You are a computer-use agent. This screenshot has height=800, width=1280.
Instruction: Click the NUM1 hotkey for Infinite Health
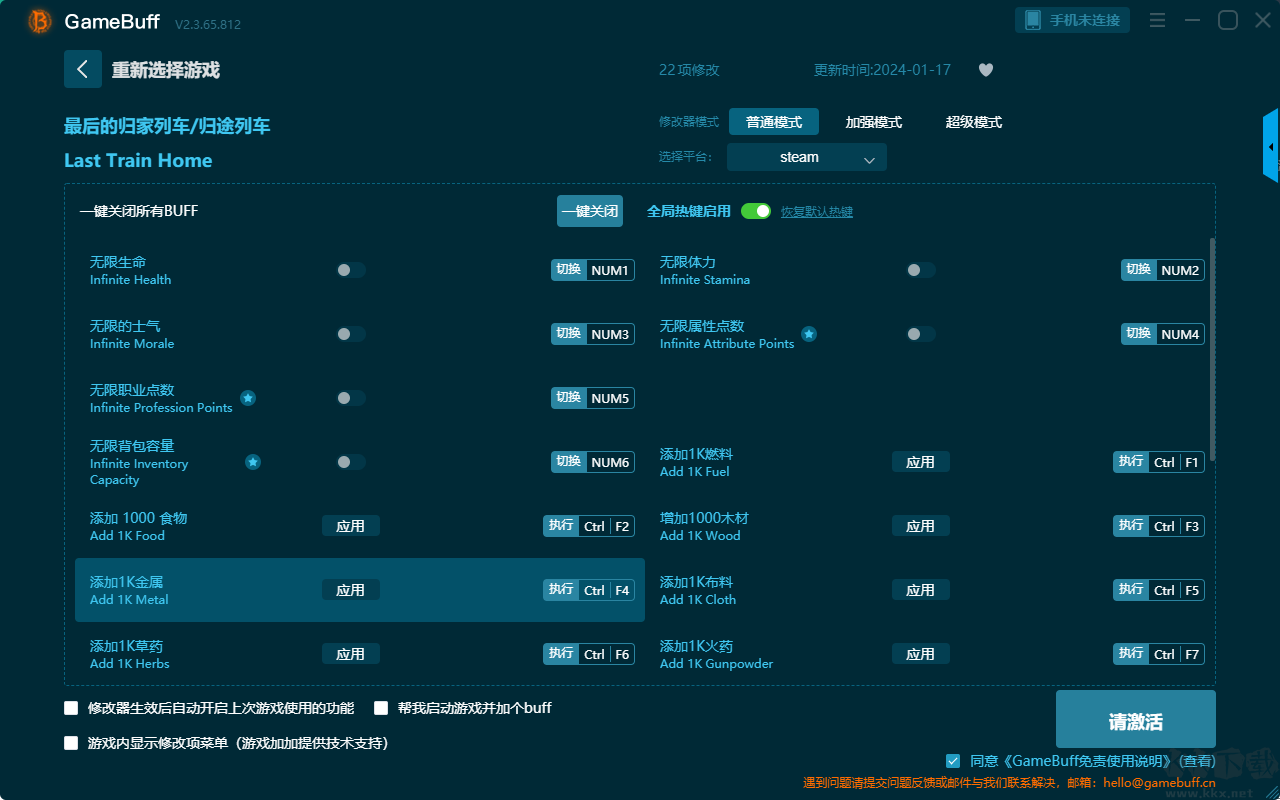(x=593, y=270)
